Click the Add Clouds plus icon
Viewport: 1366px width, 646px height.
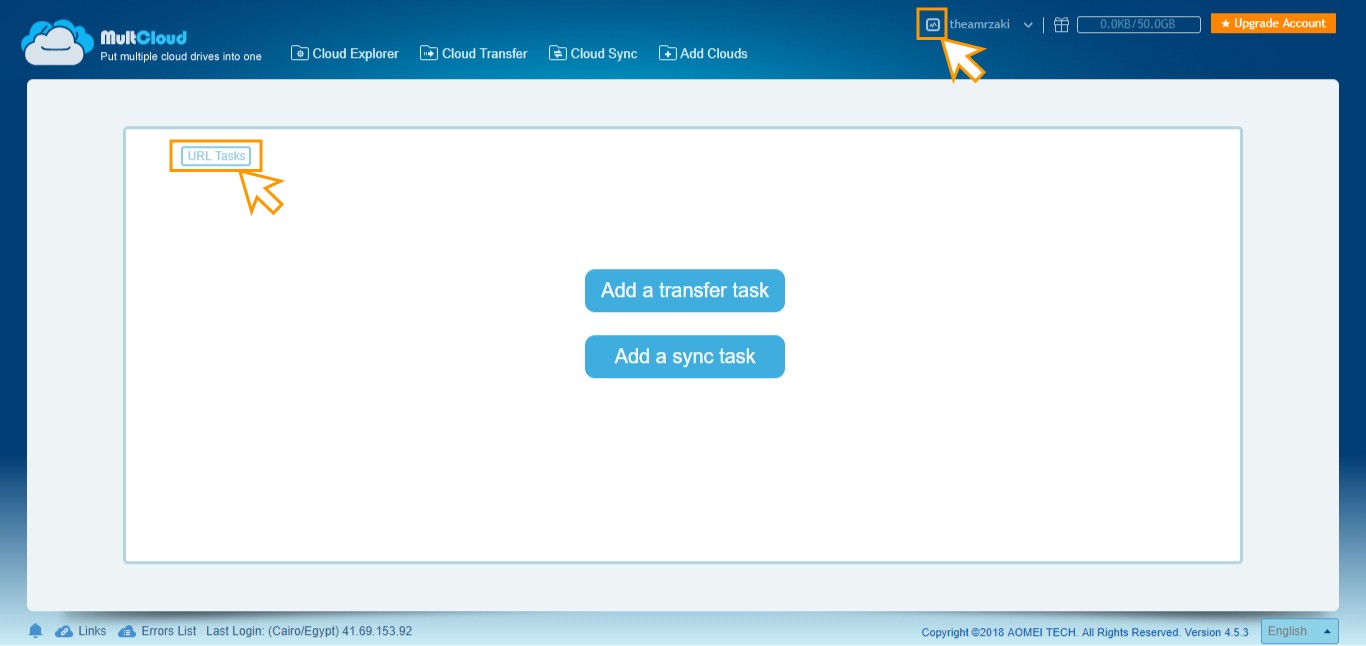pos(667,53)
